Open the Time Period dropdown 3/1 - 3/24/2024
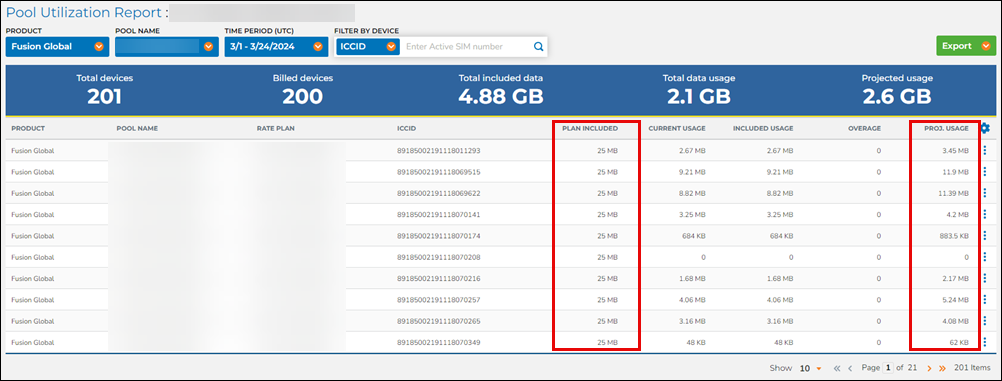Viewport: 1002px width, 381px height. 276,46
